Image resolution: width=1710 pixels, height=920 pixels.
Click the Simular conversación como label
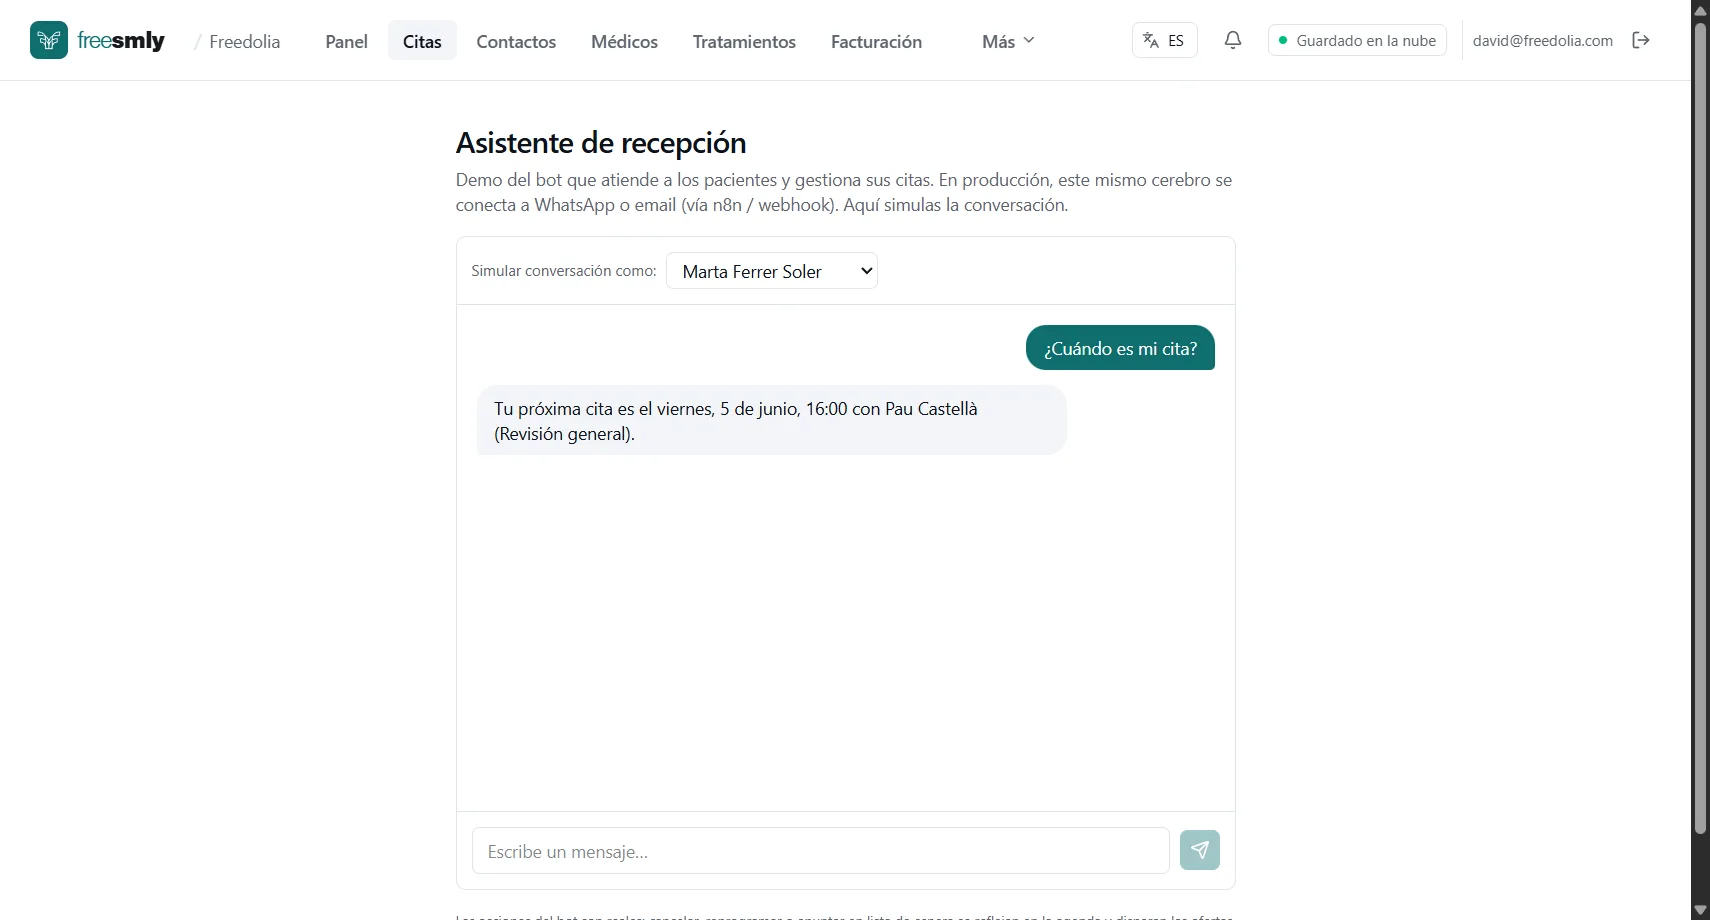coord(564,271)
